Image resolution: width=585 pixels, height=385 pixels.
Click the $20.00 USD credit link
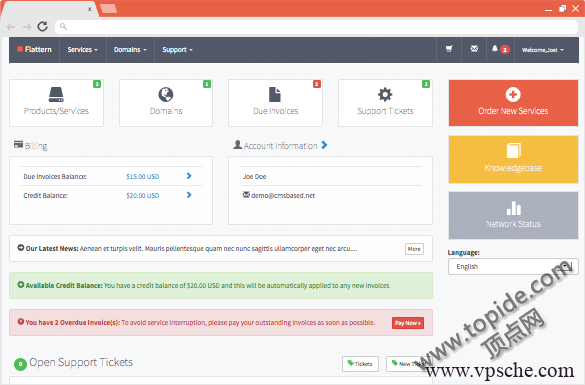tap(143, 195)
